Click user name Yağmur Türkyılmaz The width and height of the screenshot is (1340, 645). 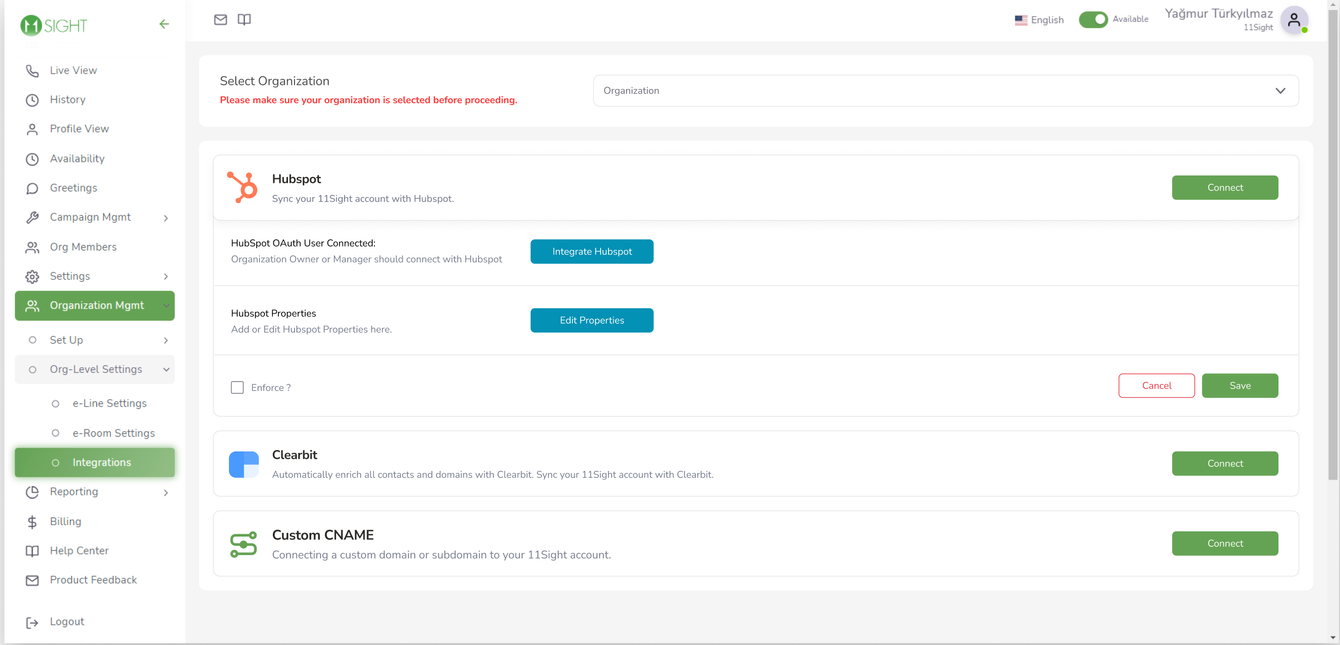pyautogui.click(x=1219, y=14)
